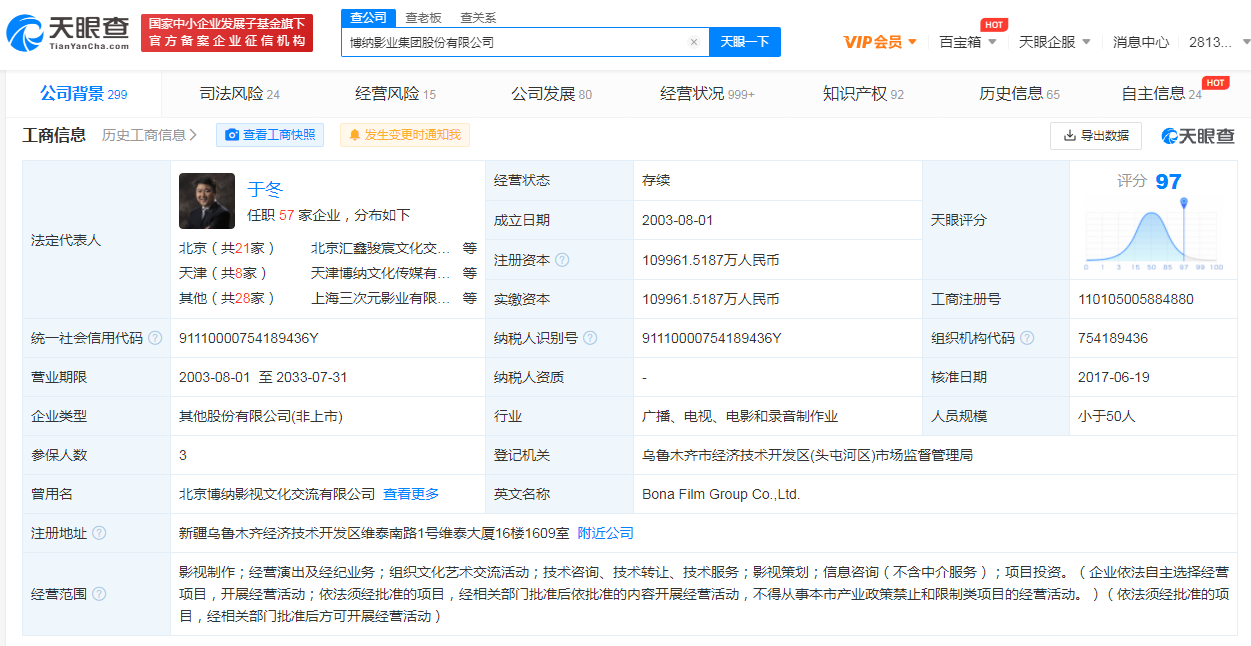Image resolution: width=1251 pixels, height=646 pixels.
Task: Open the 经营状况 tab
Action: pos(708,94)
